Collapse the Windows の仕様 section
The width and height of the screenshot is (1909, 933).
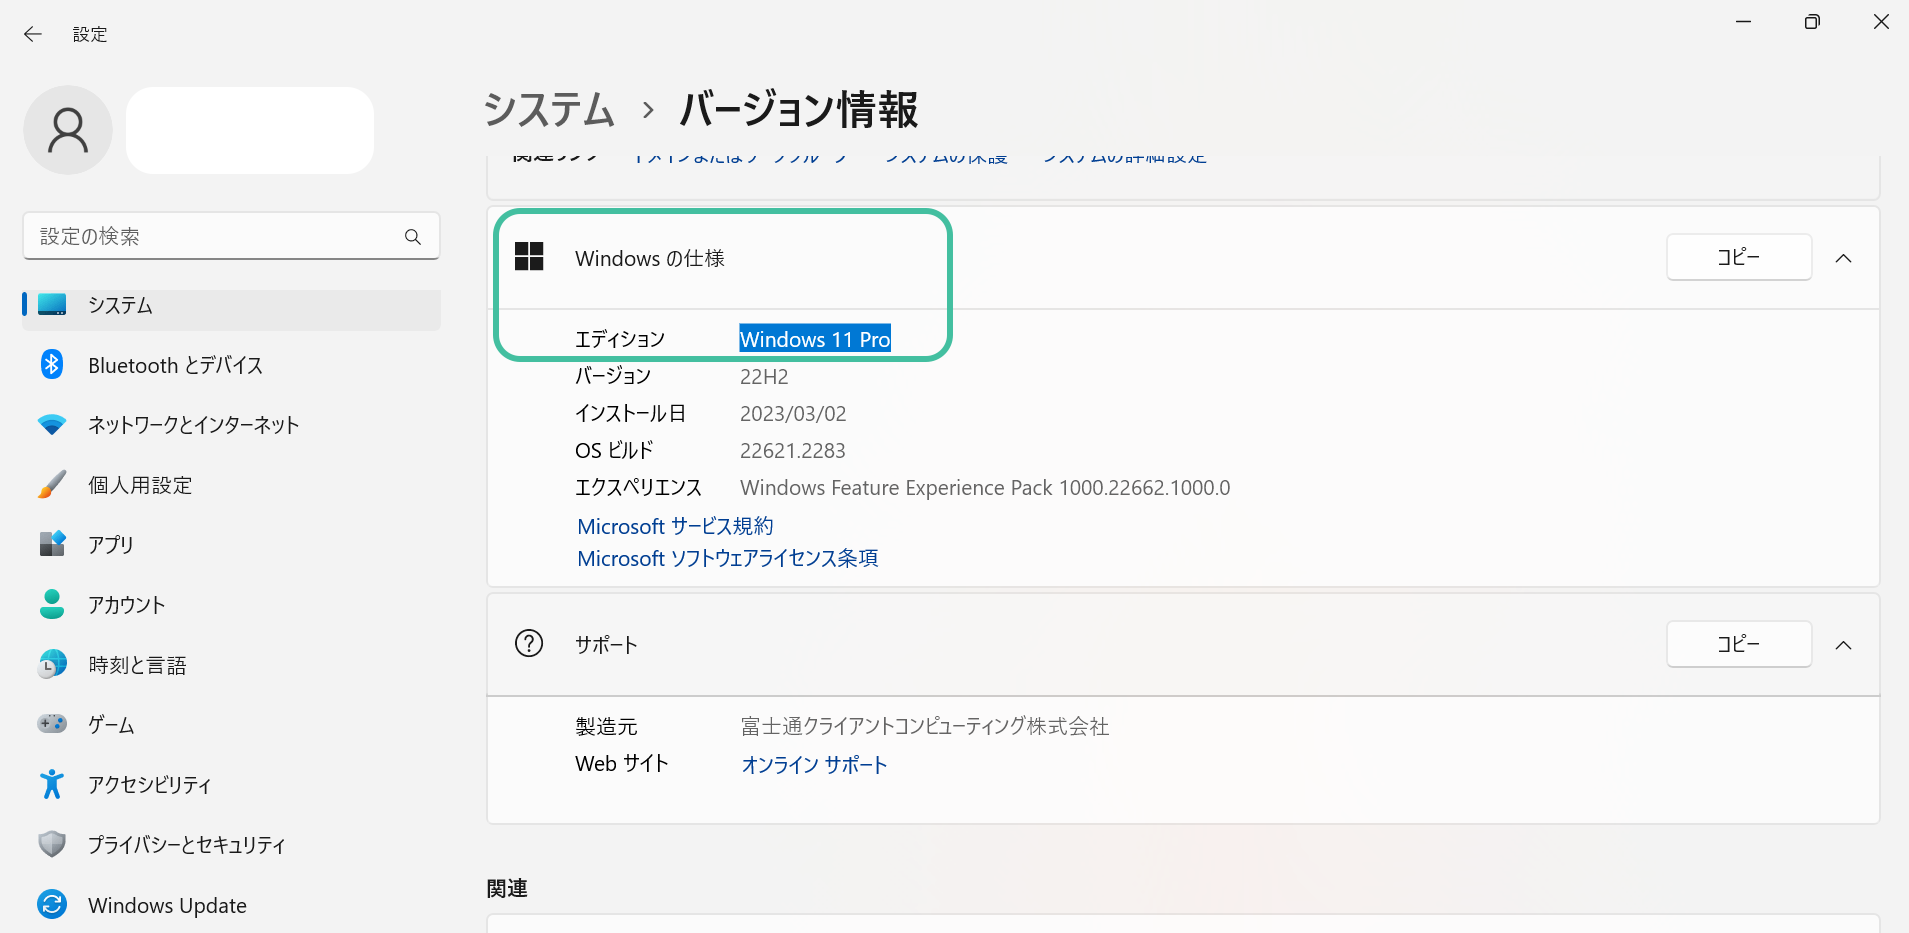(x=1843, y=258)
